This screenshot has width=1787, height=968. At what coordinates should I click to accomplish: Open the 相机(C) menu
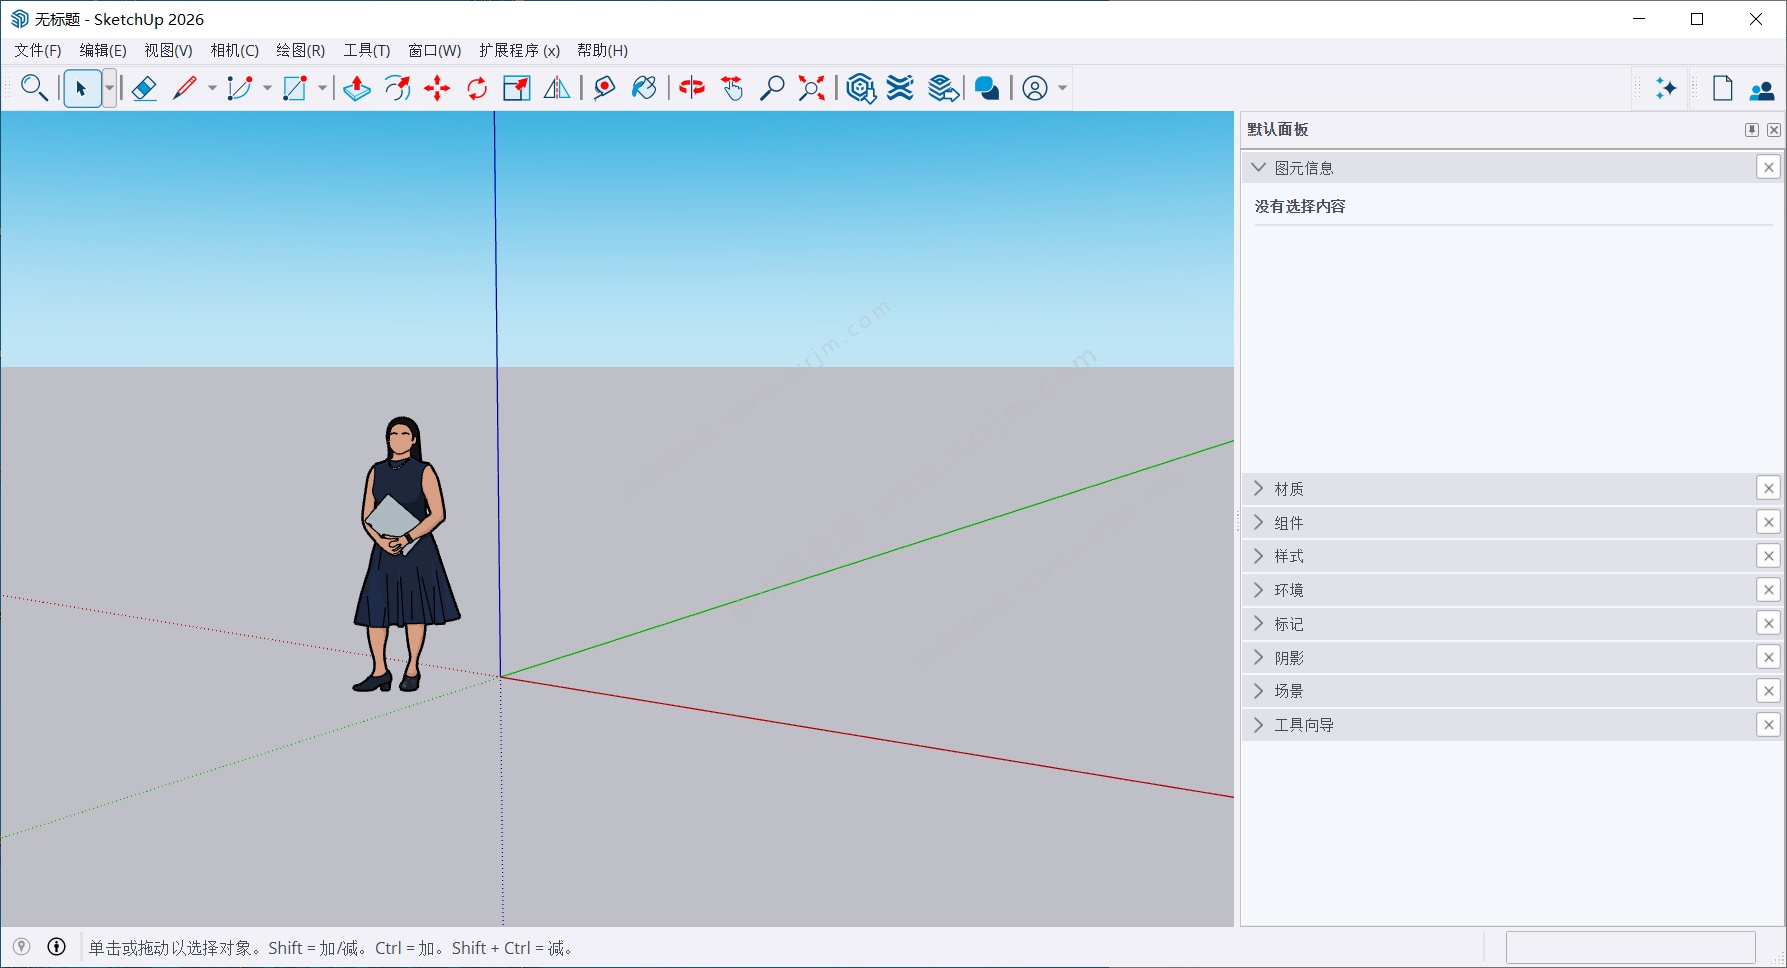point(233,50)
